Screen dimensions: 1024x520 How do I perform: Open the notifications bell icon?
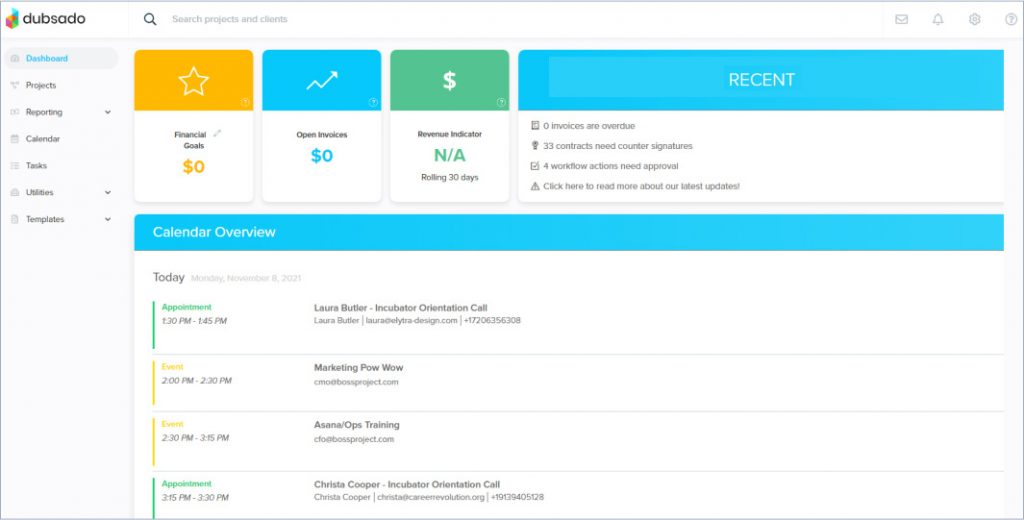coord(938,19)
